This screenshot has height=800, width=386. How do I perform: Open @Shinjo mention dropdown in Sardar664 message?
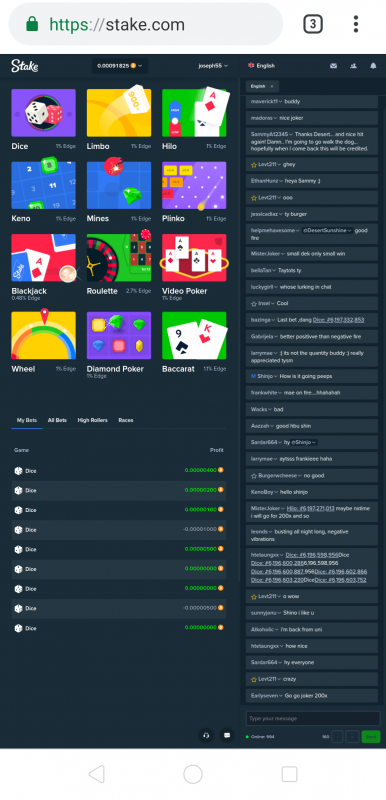click(x=304, y=442)
